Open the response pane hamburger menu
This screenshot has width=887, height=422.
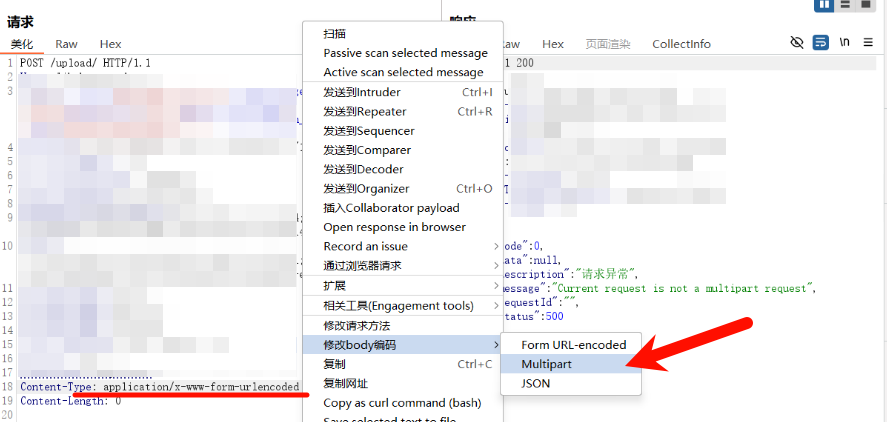pyautogui.click(x=868, y=42)
